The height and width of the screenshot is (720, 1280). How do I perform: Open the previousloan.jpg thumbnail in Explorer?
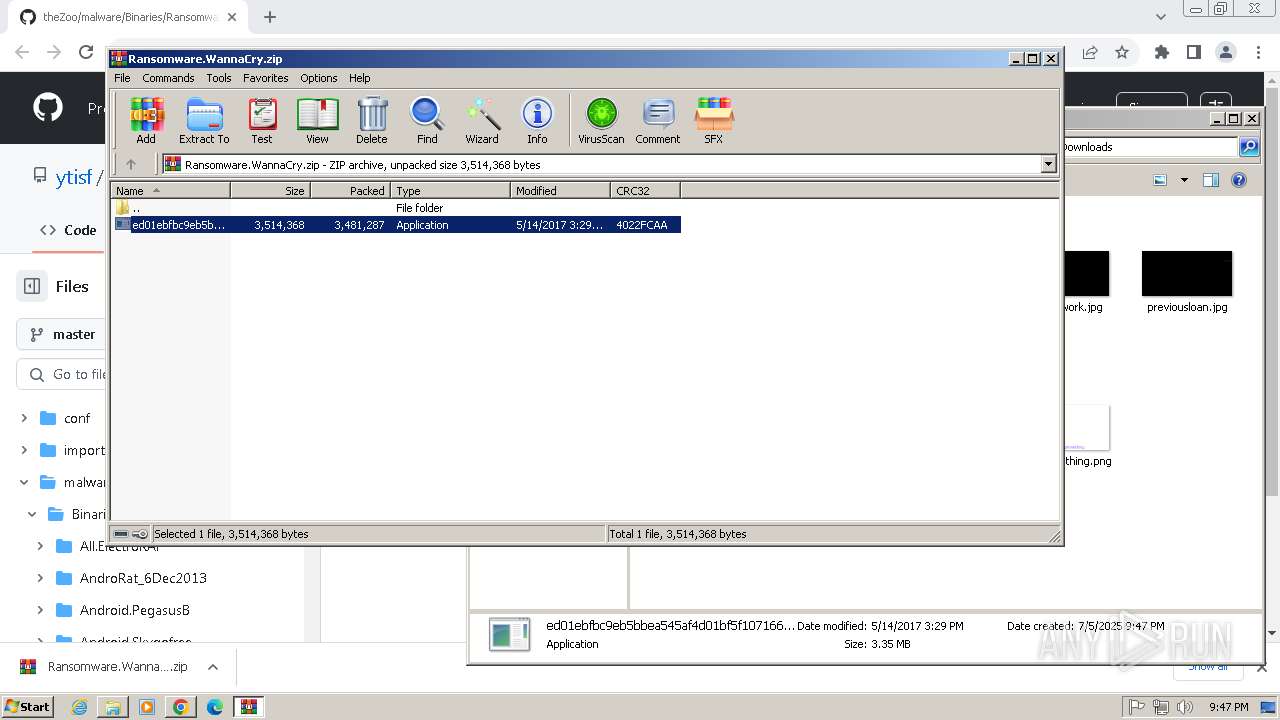[1187, 274]
